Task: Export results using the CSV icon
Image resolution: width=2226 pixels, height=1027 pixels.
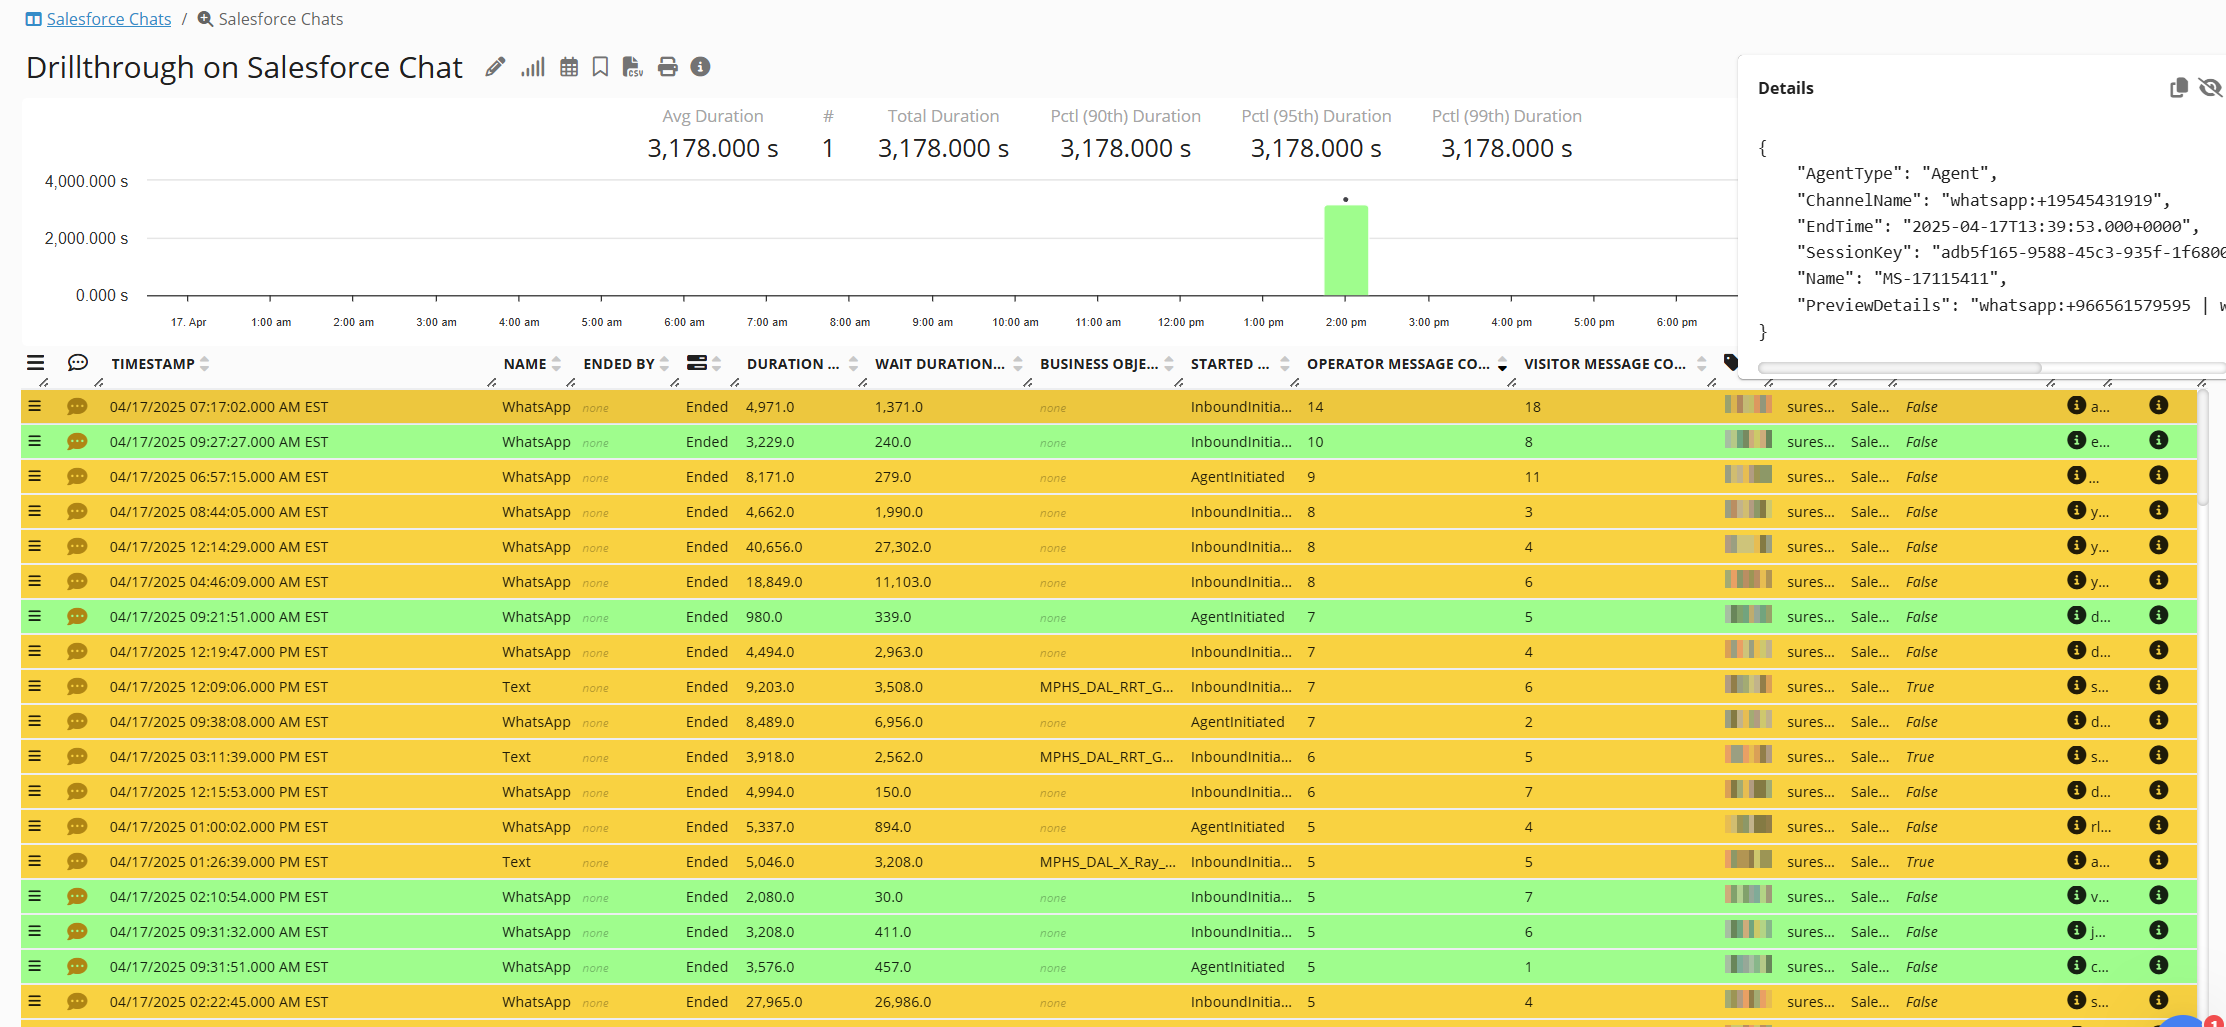Action: pyautogui.click(x=632, y=67)
